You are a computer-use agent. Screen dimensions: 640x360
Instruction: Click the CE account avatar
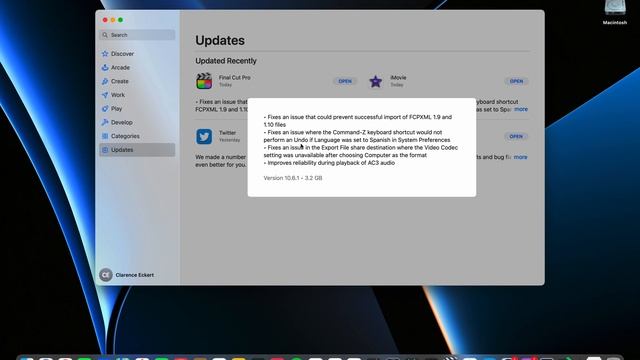click(x=106, y=275)
